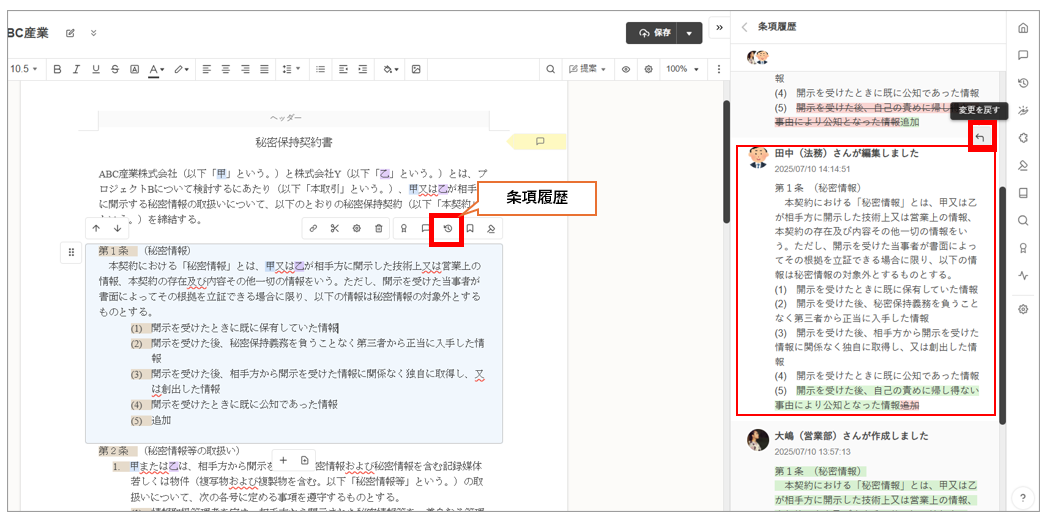Open the more options kebab menu
The height and width of the screenshot is (521, 1047).
tap(717, 69)
